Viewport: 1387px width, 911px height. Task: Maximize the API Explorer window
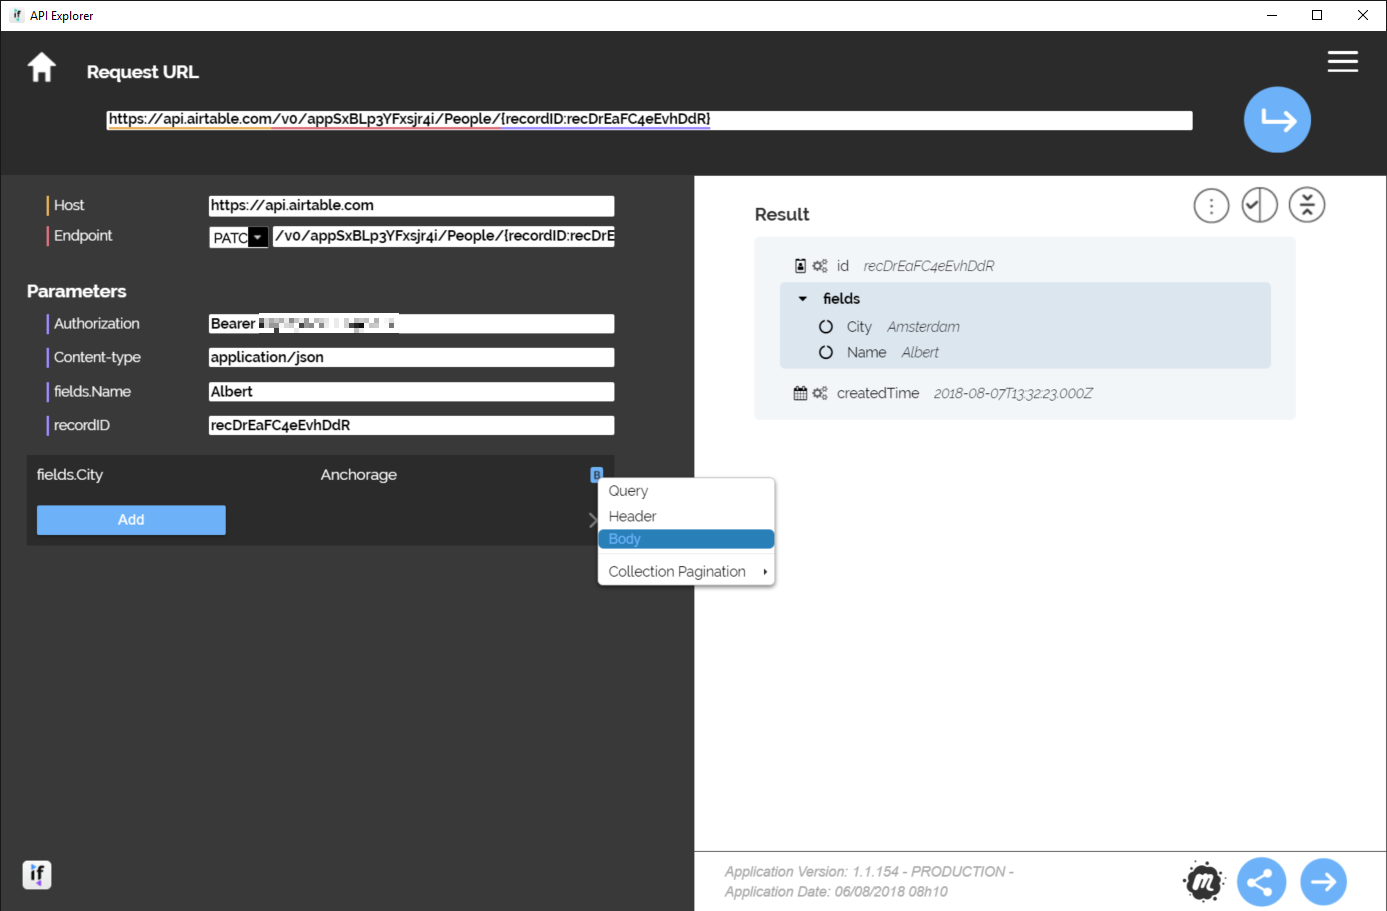click(1317, 15)
